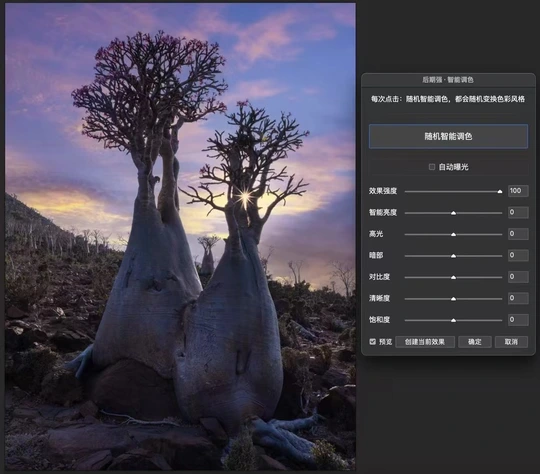Click the 高光 slider handle

[x=454, y=235]
